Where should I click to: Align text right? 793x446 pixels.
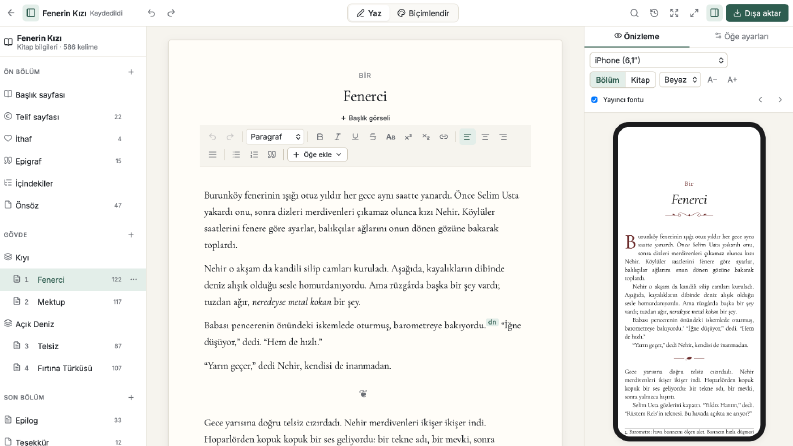(503, 137)
